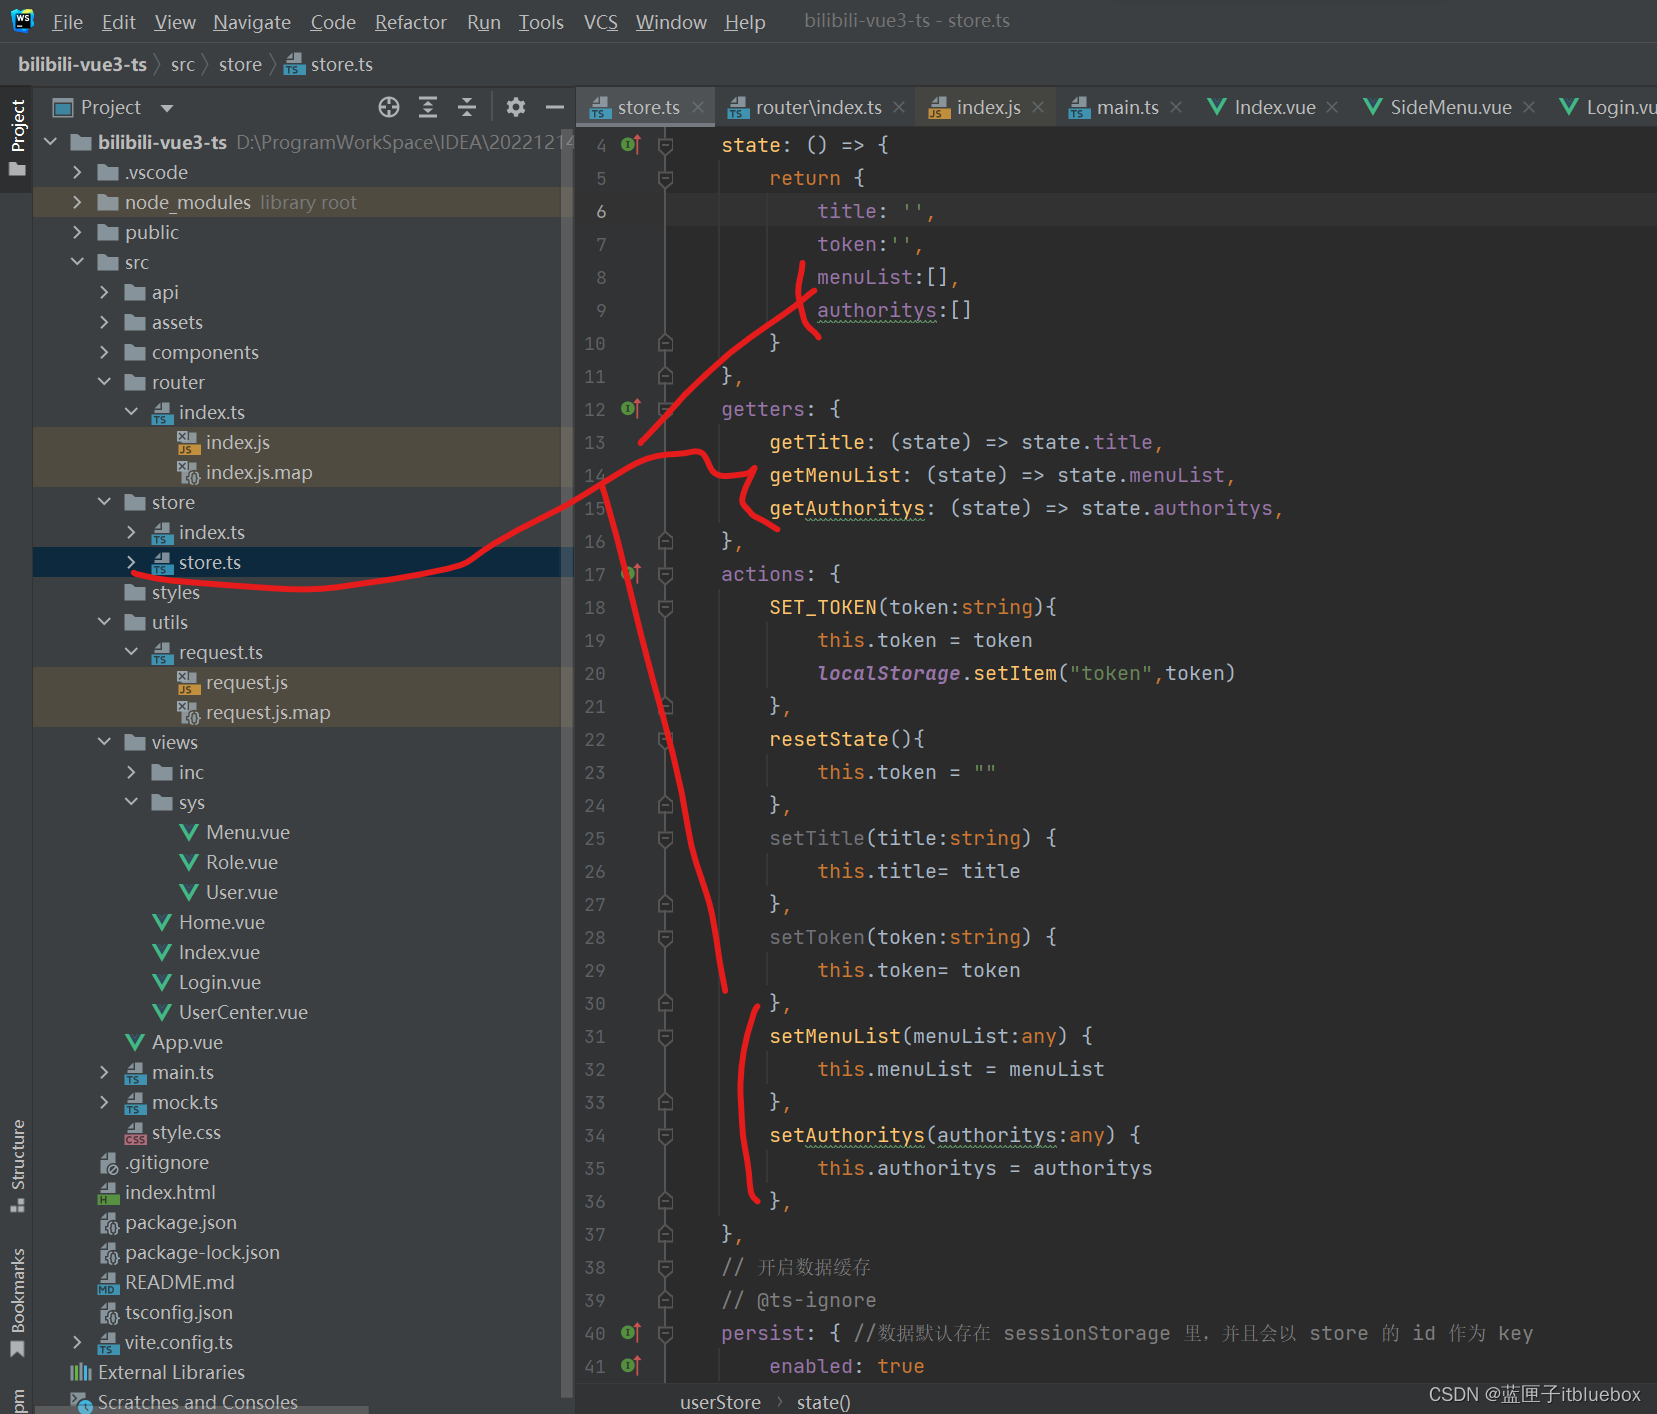1657x1414 pixels.
Task: Toggle code fold at line 17 actions
Action: point(665,574)
